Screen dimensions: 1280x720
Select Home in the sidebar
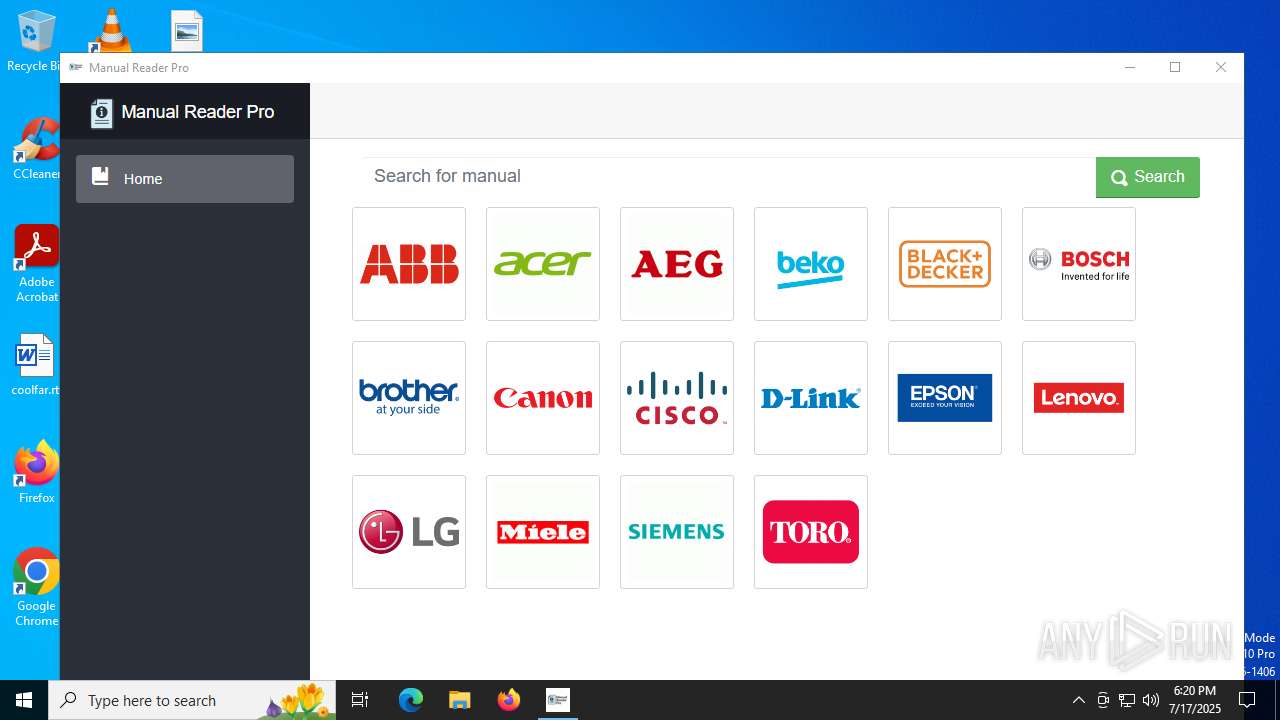185,179
